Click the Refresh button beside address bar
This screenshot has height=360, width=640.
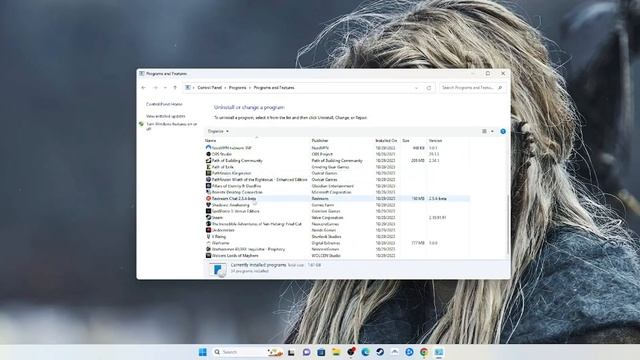point(429,88)
